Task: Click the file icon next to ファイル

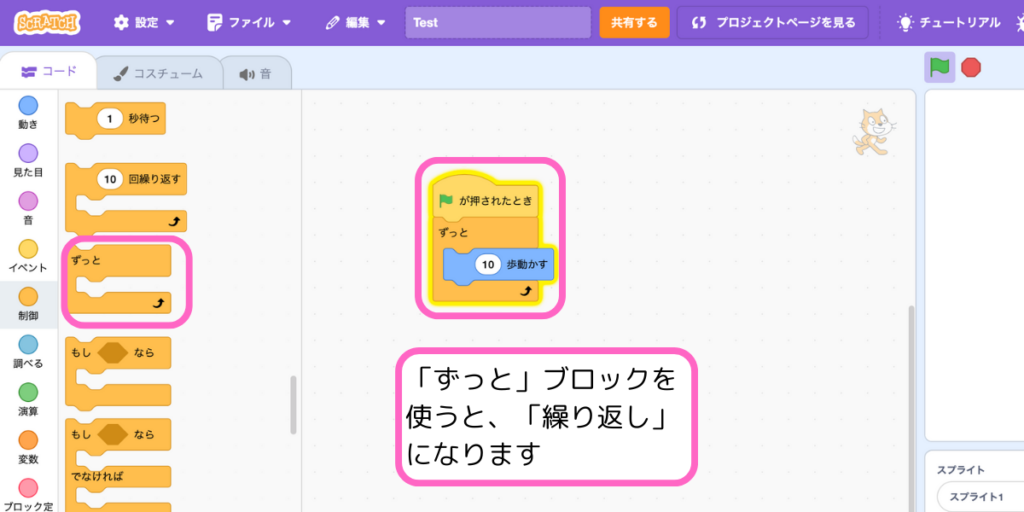Action: coord(214,23)
